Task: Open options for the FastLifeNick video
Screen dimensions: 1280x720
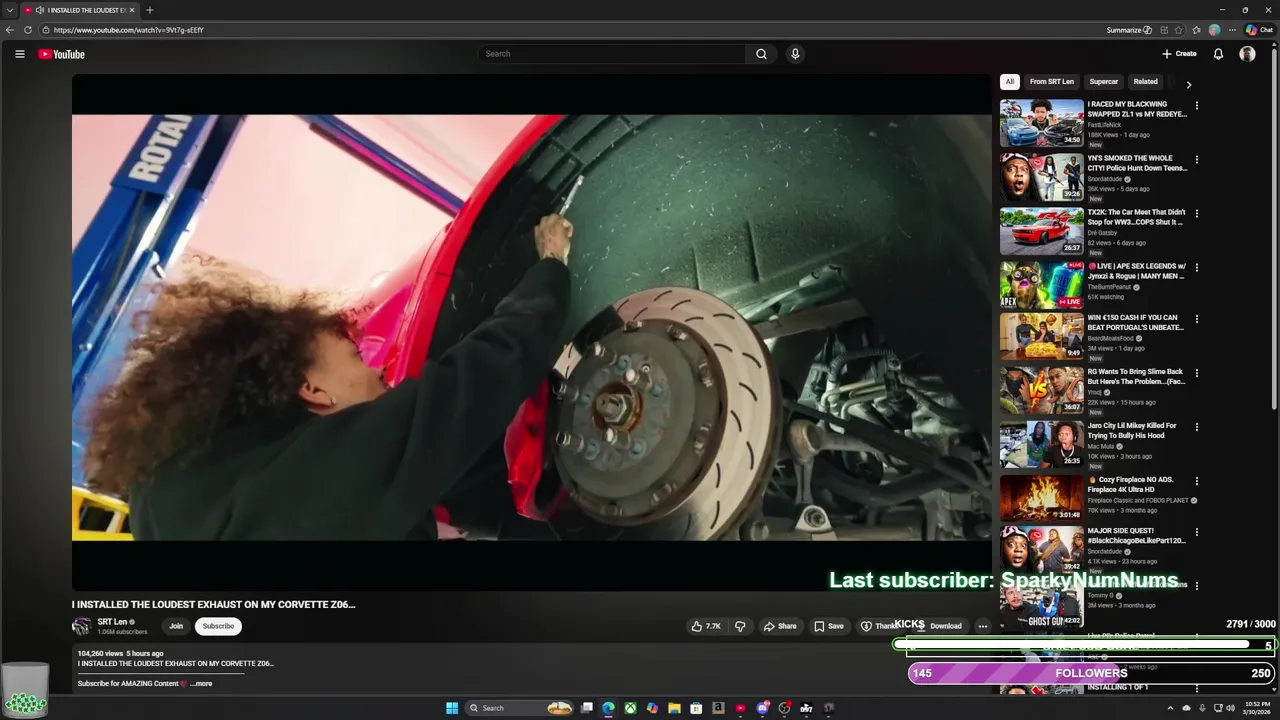Action: [x=1196, y=105]
